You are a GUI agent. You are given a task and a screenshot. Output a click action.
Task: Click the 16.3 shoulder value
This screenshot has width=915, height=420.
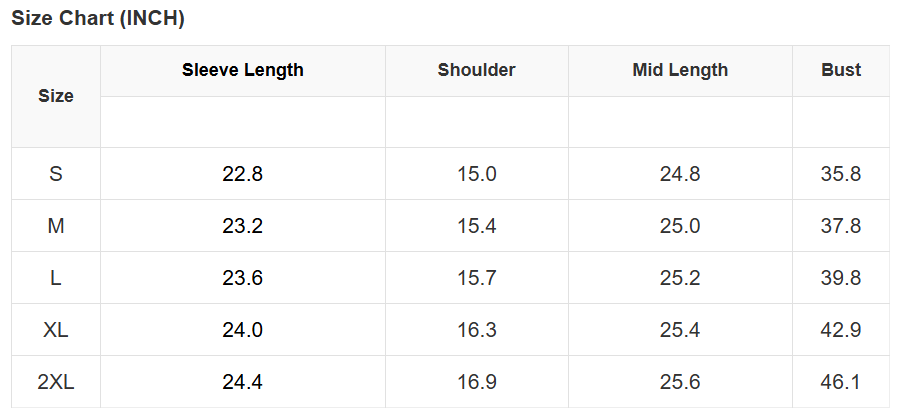pyautogui.click(x=477, y=330)
